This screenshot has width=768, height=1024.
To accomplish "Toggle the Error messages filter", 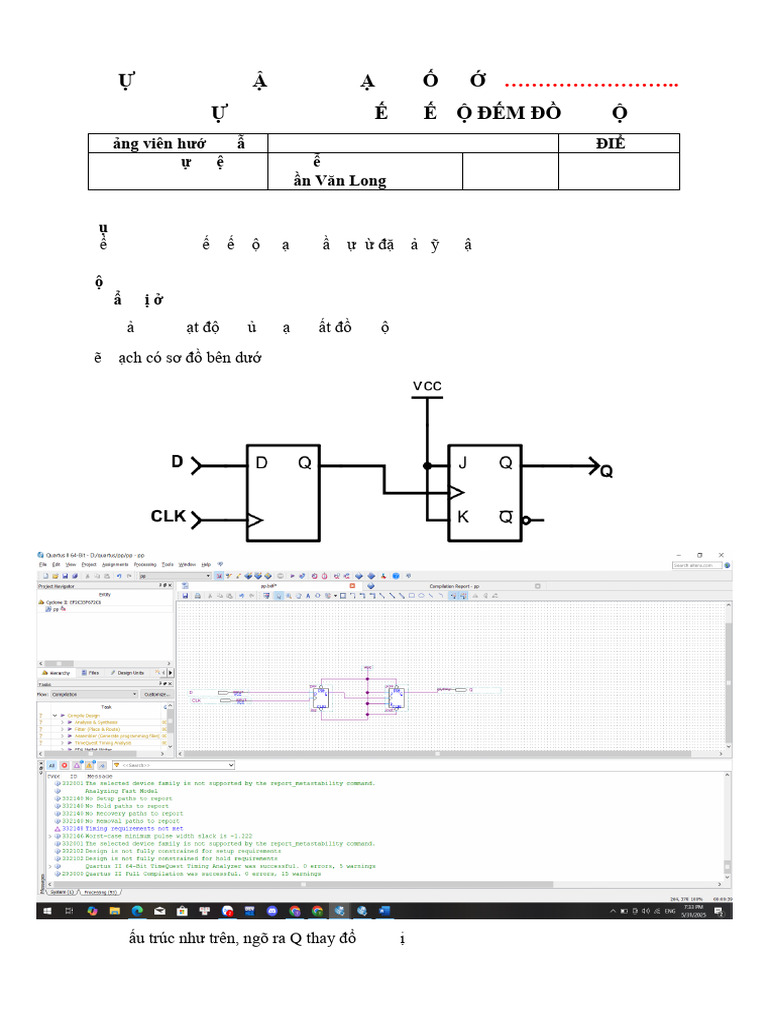I will [64, 765].
